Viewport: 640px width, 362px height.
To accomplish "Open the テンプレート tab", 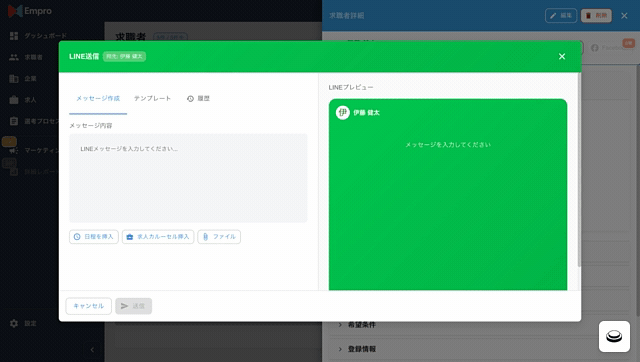I will 152,98.
